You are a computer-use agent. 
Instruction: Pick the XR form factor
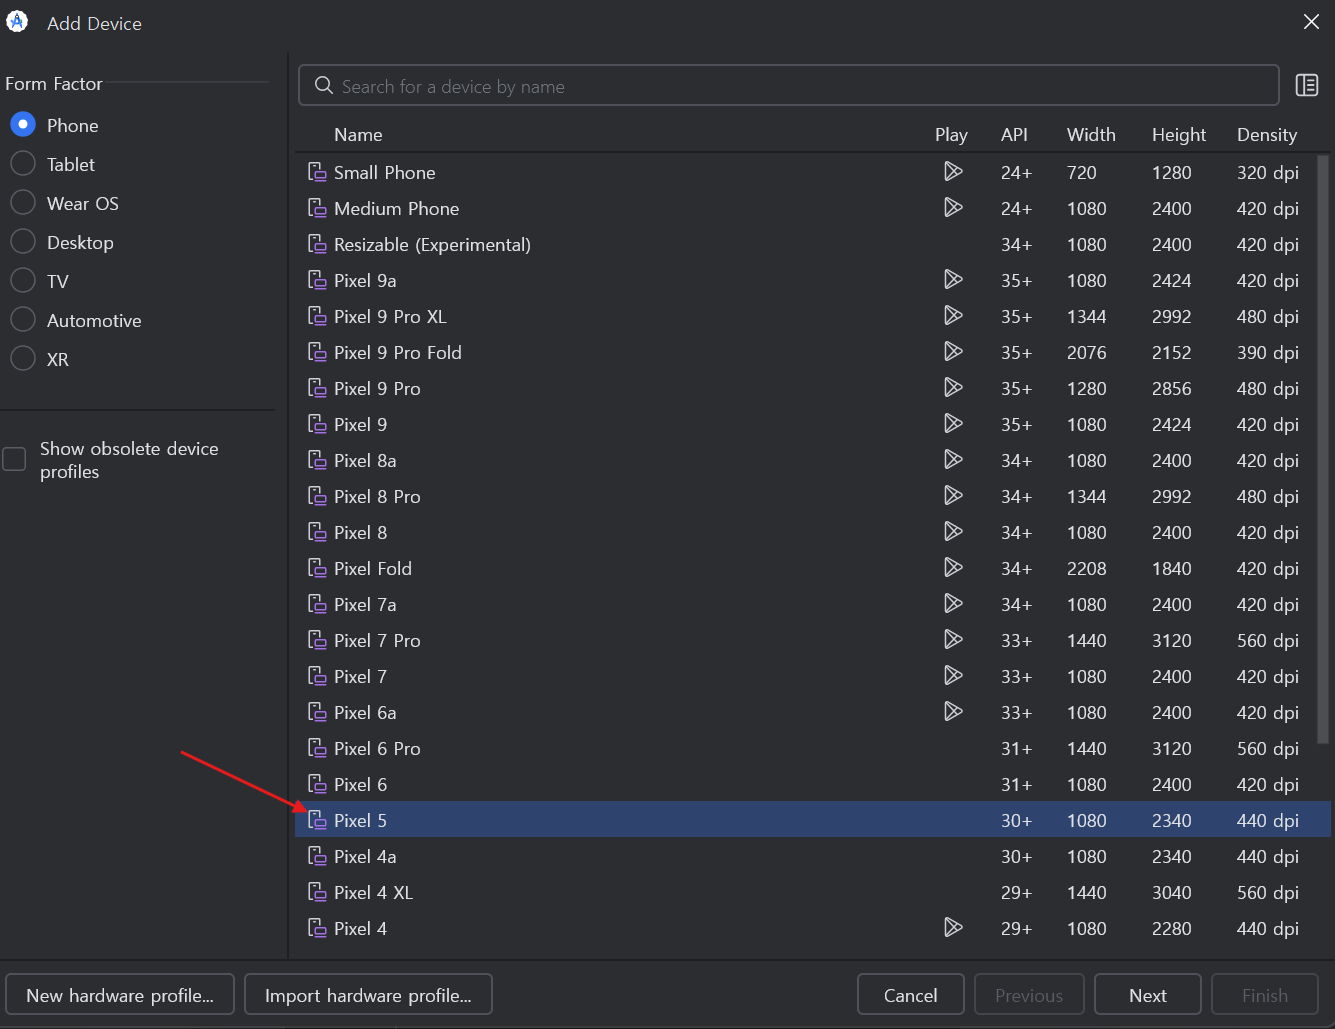[x=23, y=359]
